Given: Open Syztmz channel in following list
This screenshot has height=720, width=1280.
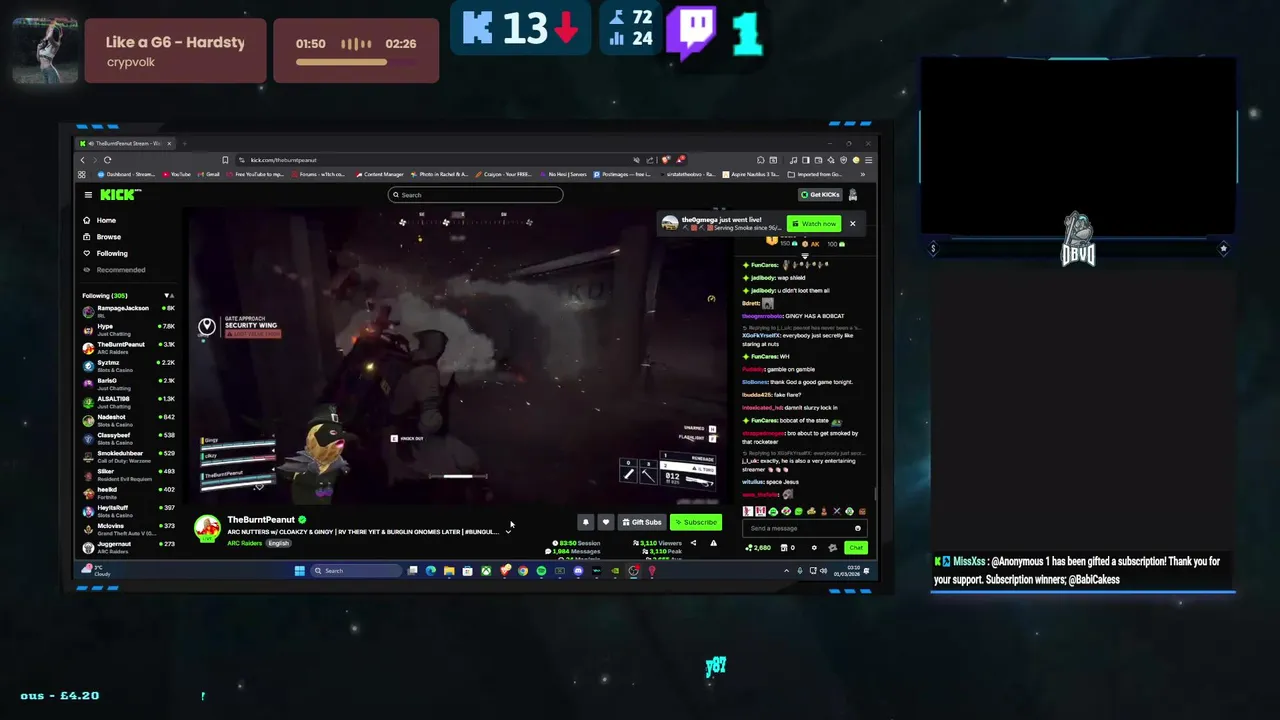Looking at the screenshot, I should click(x=128, y=365).
